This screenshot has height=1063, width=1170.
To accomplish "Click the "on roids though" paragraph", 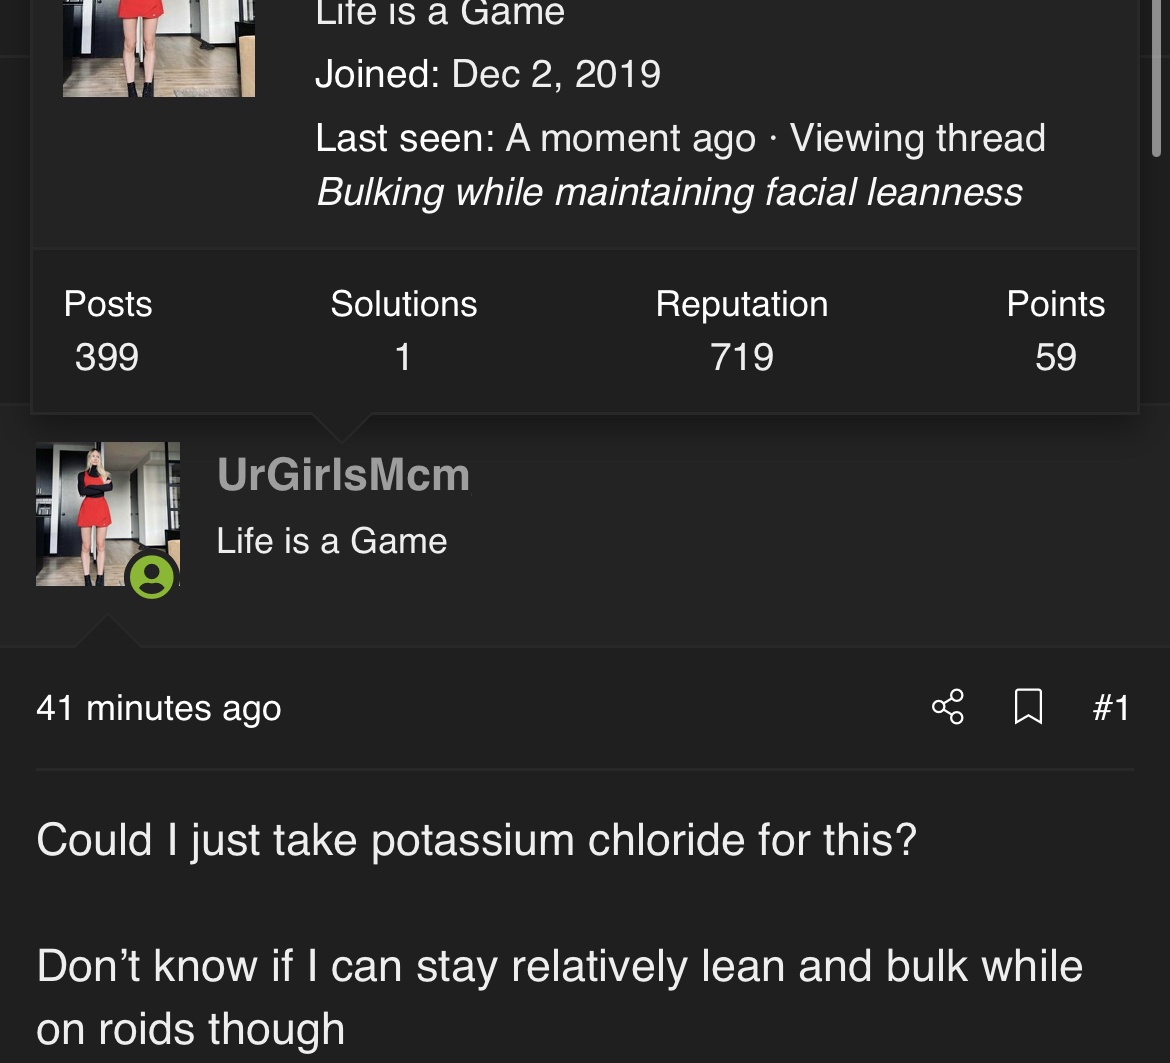I will point(190,1029).
